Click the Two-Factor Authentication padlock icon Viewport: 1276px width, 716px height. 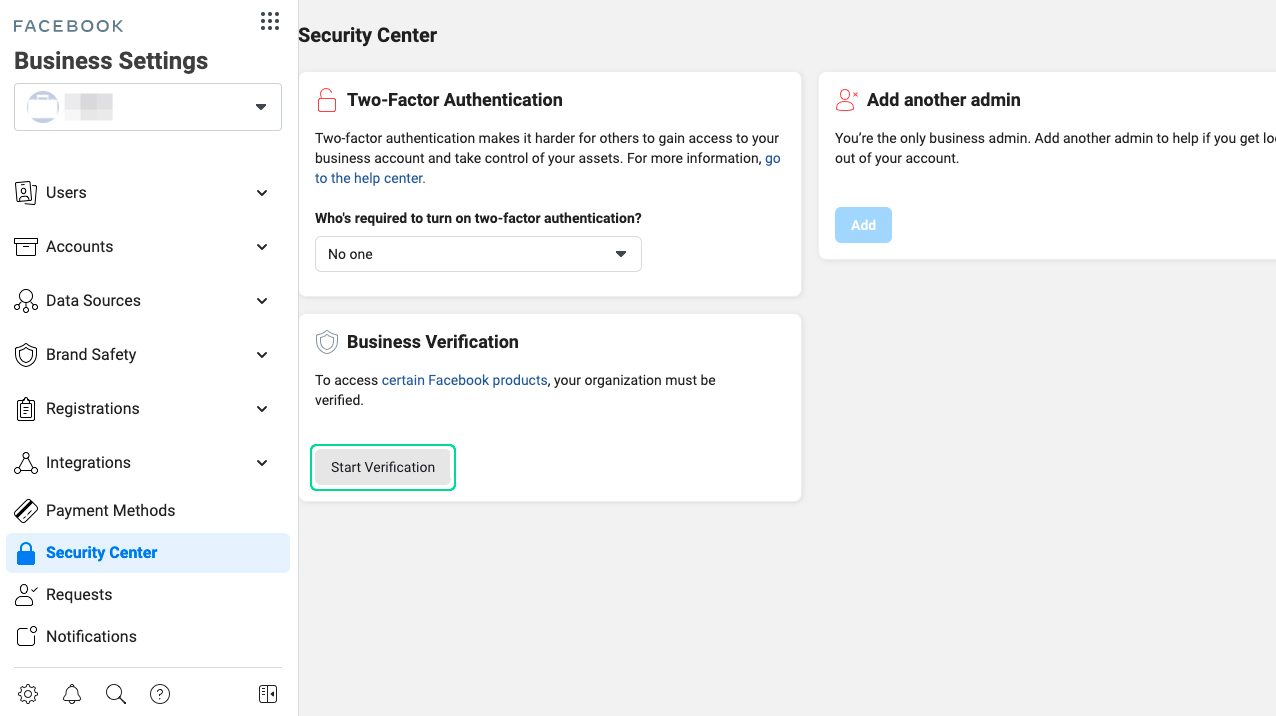click(x=327, y=100)
